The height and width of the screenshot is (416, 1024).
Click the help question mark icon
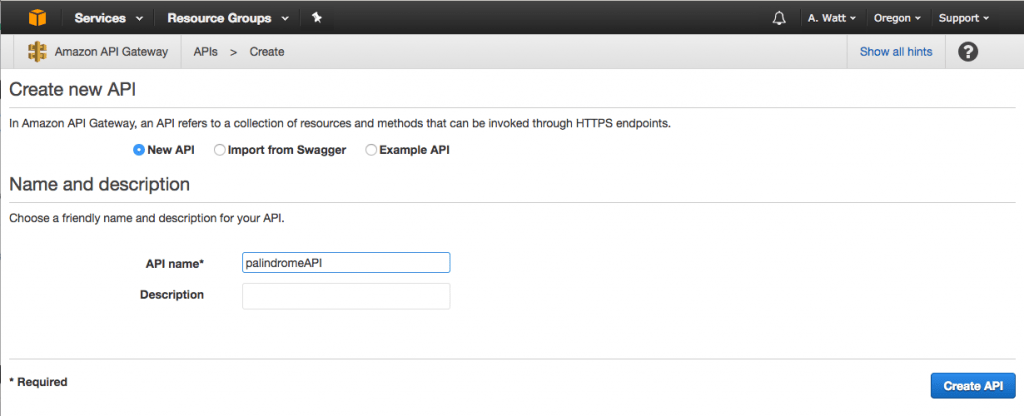[x=967, y=52]
